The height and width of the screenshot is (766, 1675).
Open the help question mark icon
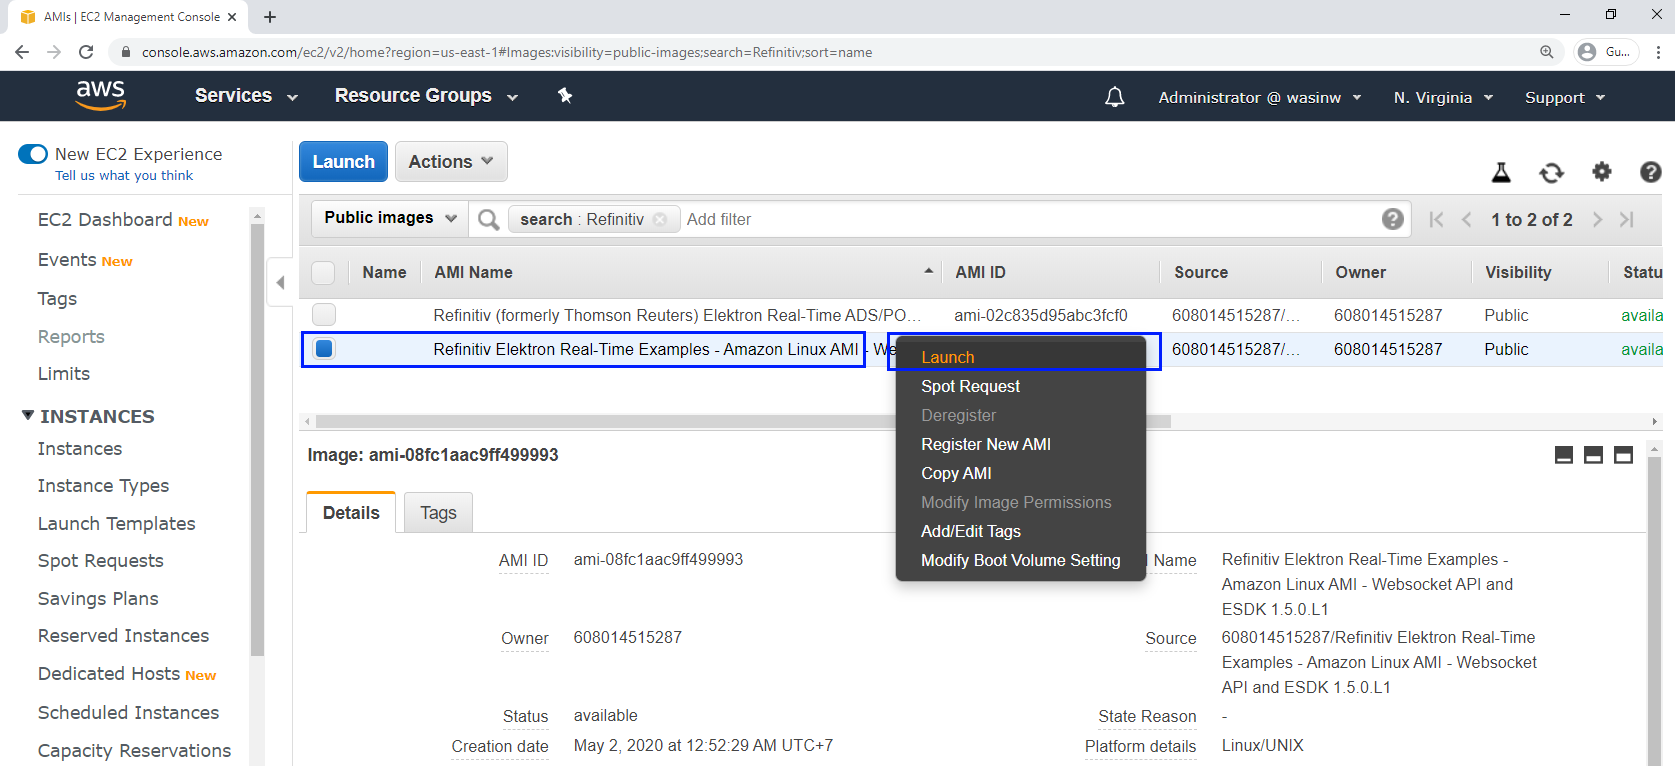pos(1650,172)
